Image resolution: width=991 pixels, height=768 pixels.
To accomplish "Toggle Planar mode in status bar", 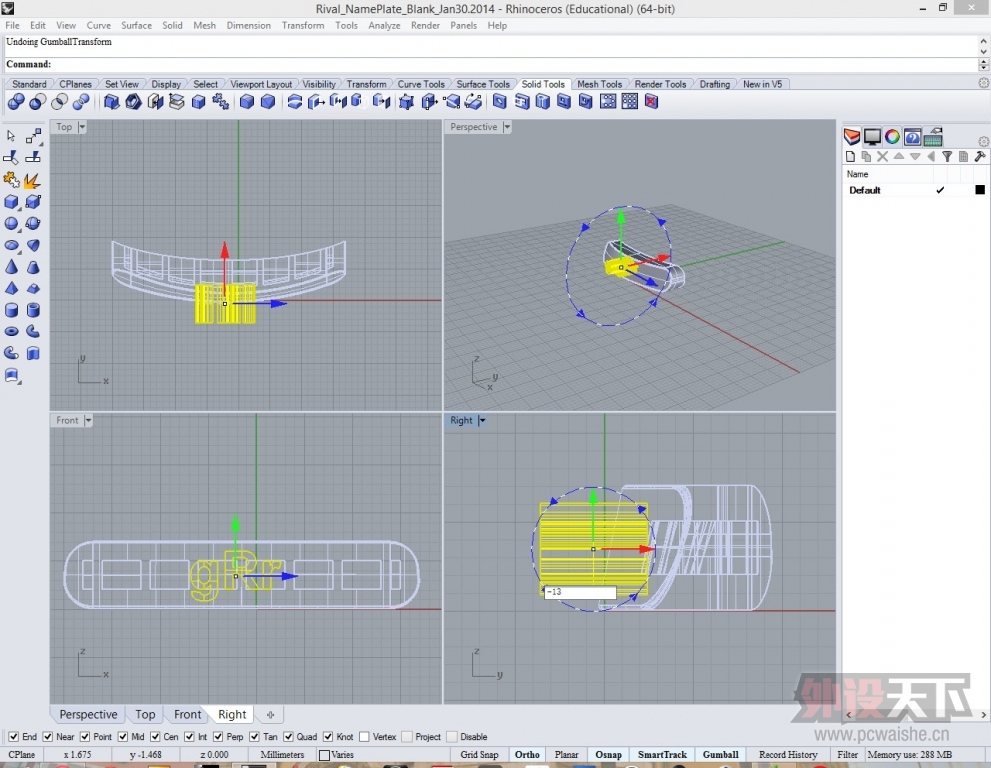I will 566,755.
